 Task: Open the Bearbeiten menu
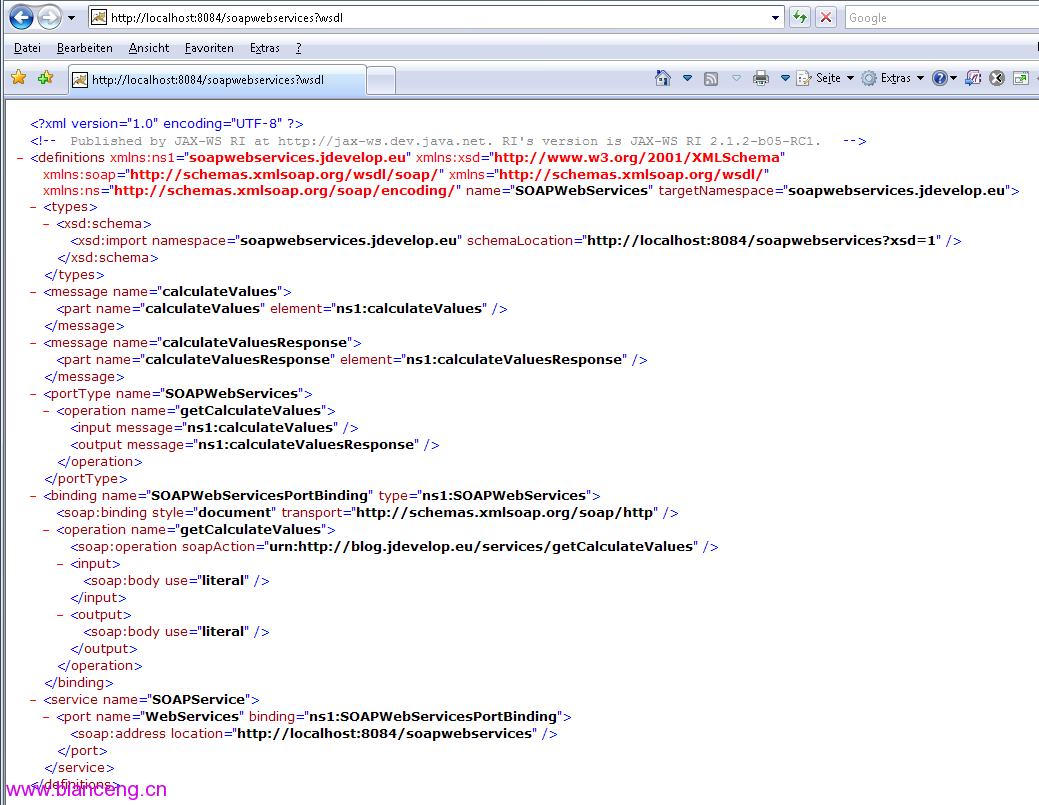point(85,48)
